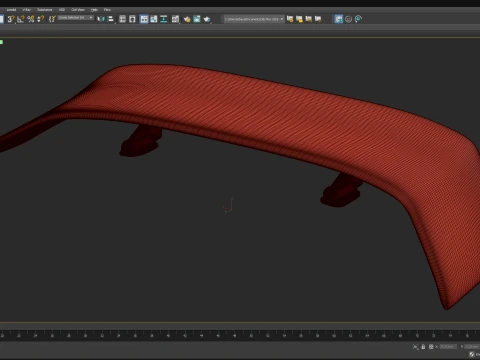Click the round smiley face toolbar icon
Viewport: 480px width, 360px height.
(x=348, y=19)
